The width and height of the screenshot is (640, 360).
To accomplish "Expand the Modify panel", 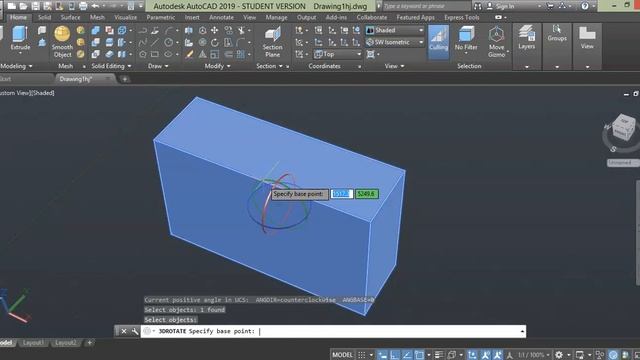I will (x=218, y=66).
